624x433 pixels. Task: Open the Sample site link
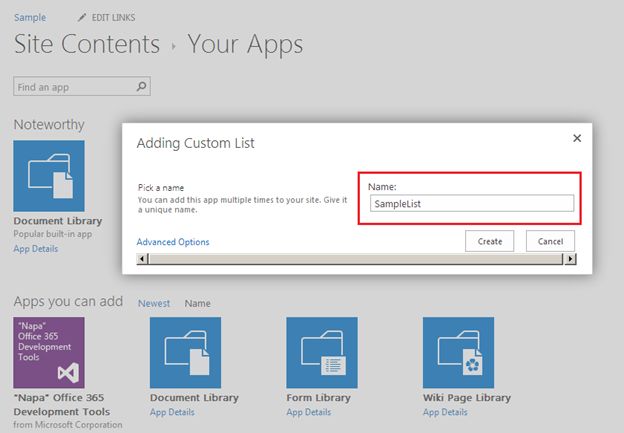point(30,18)
